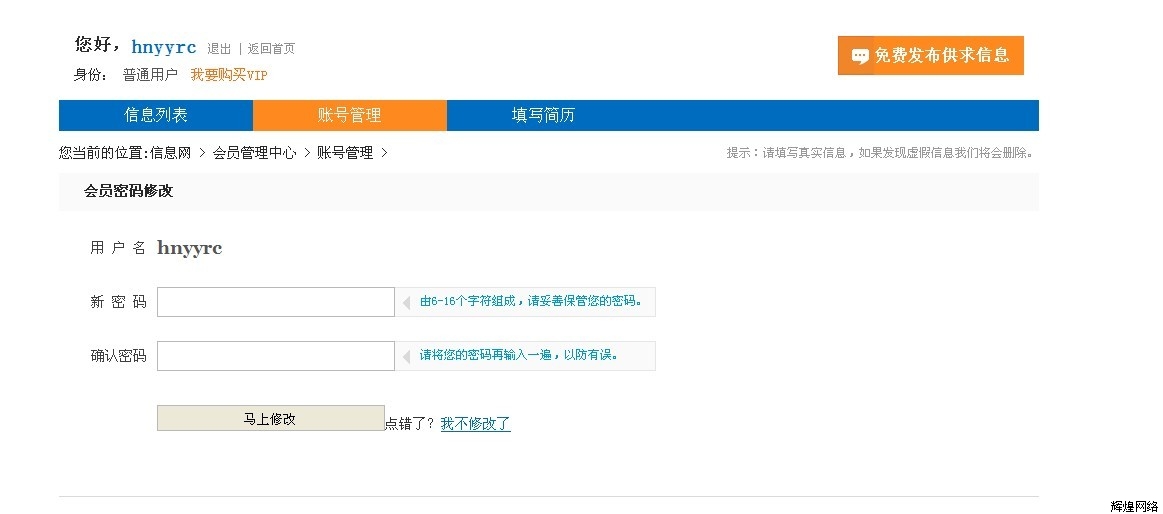Click the hnyyrc username link at top

pyautogui.click(x=164, y=47)
